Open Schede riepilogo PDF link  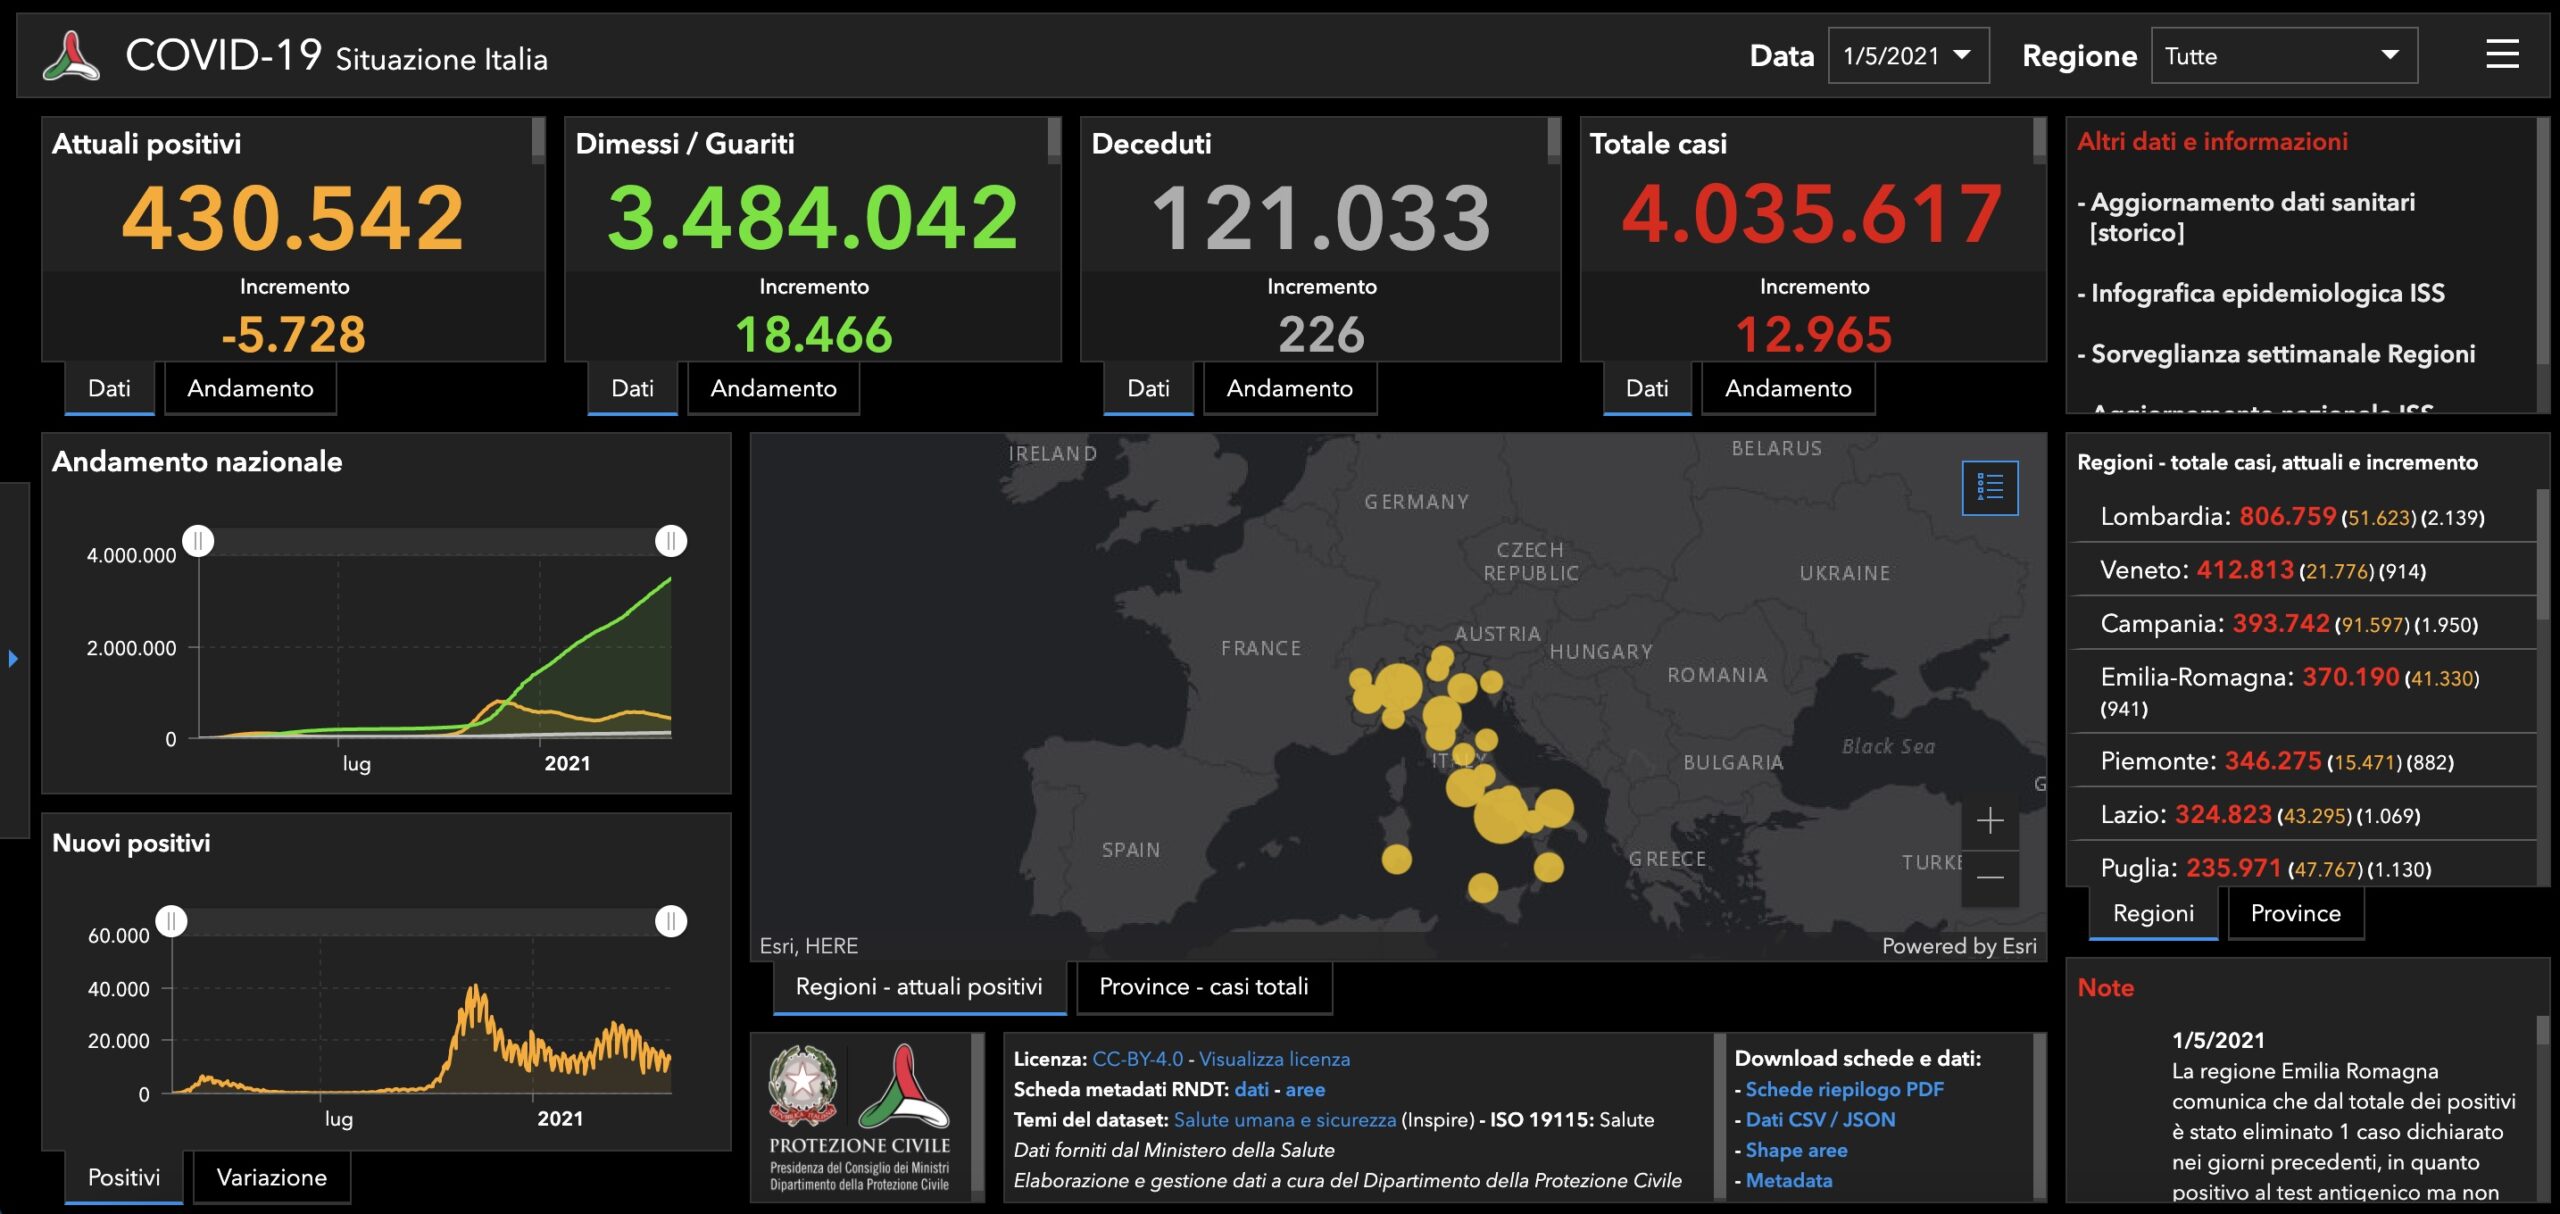[1844, 1089]
